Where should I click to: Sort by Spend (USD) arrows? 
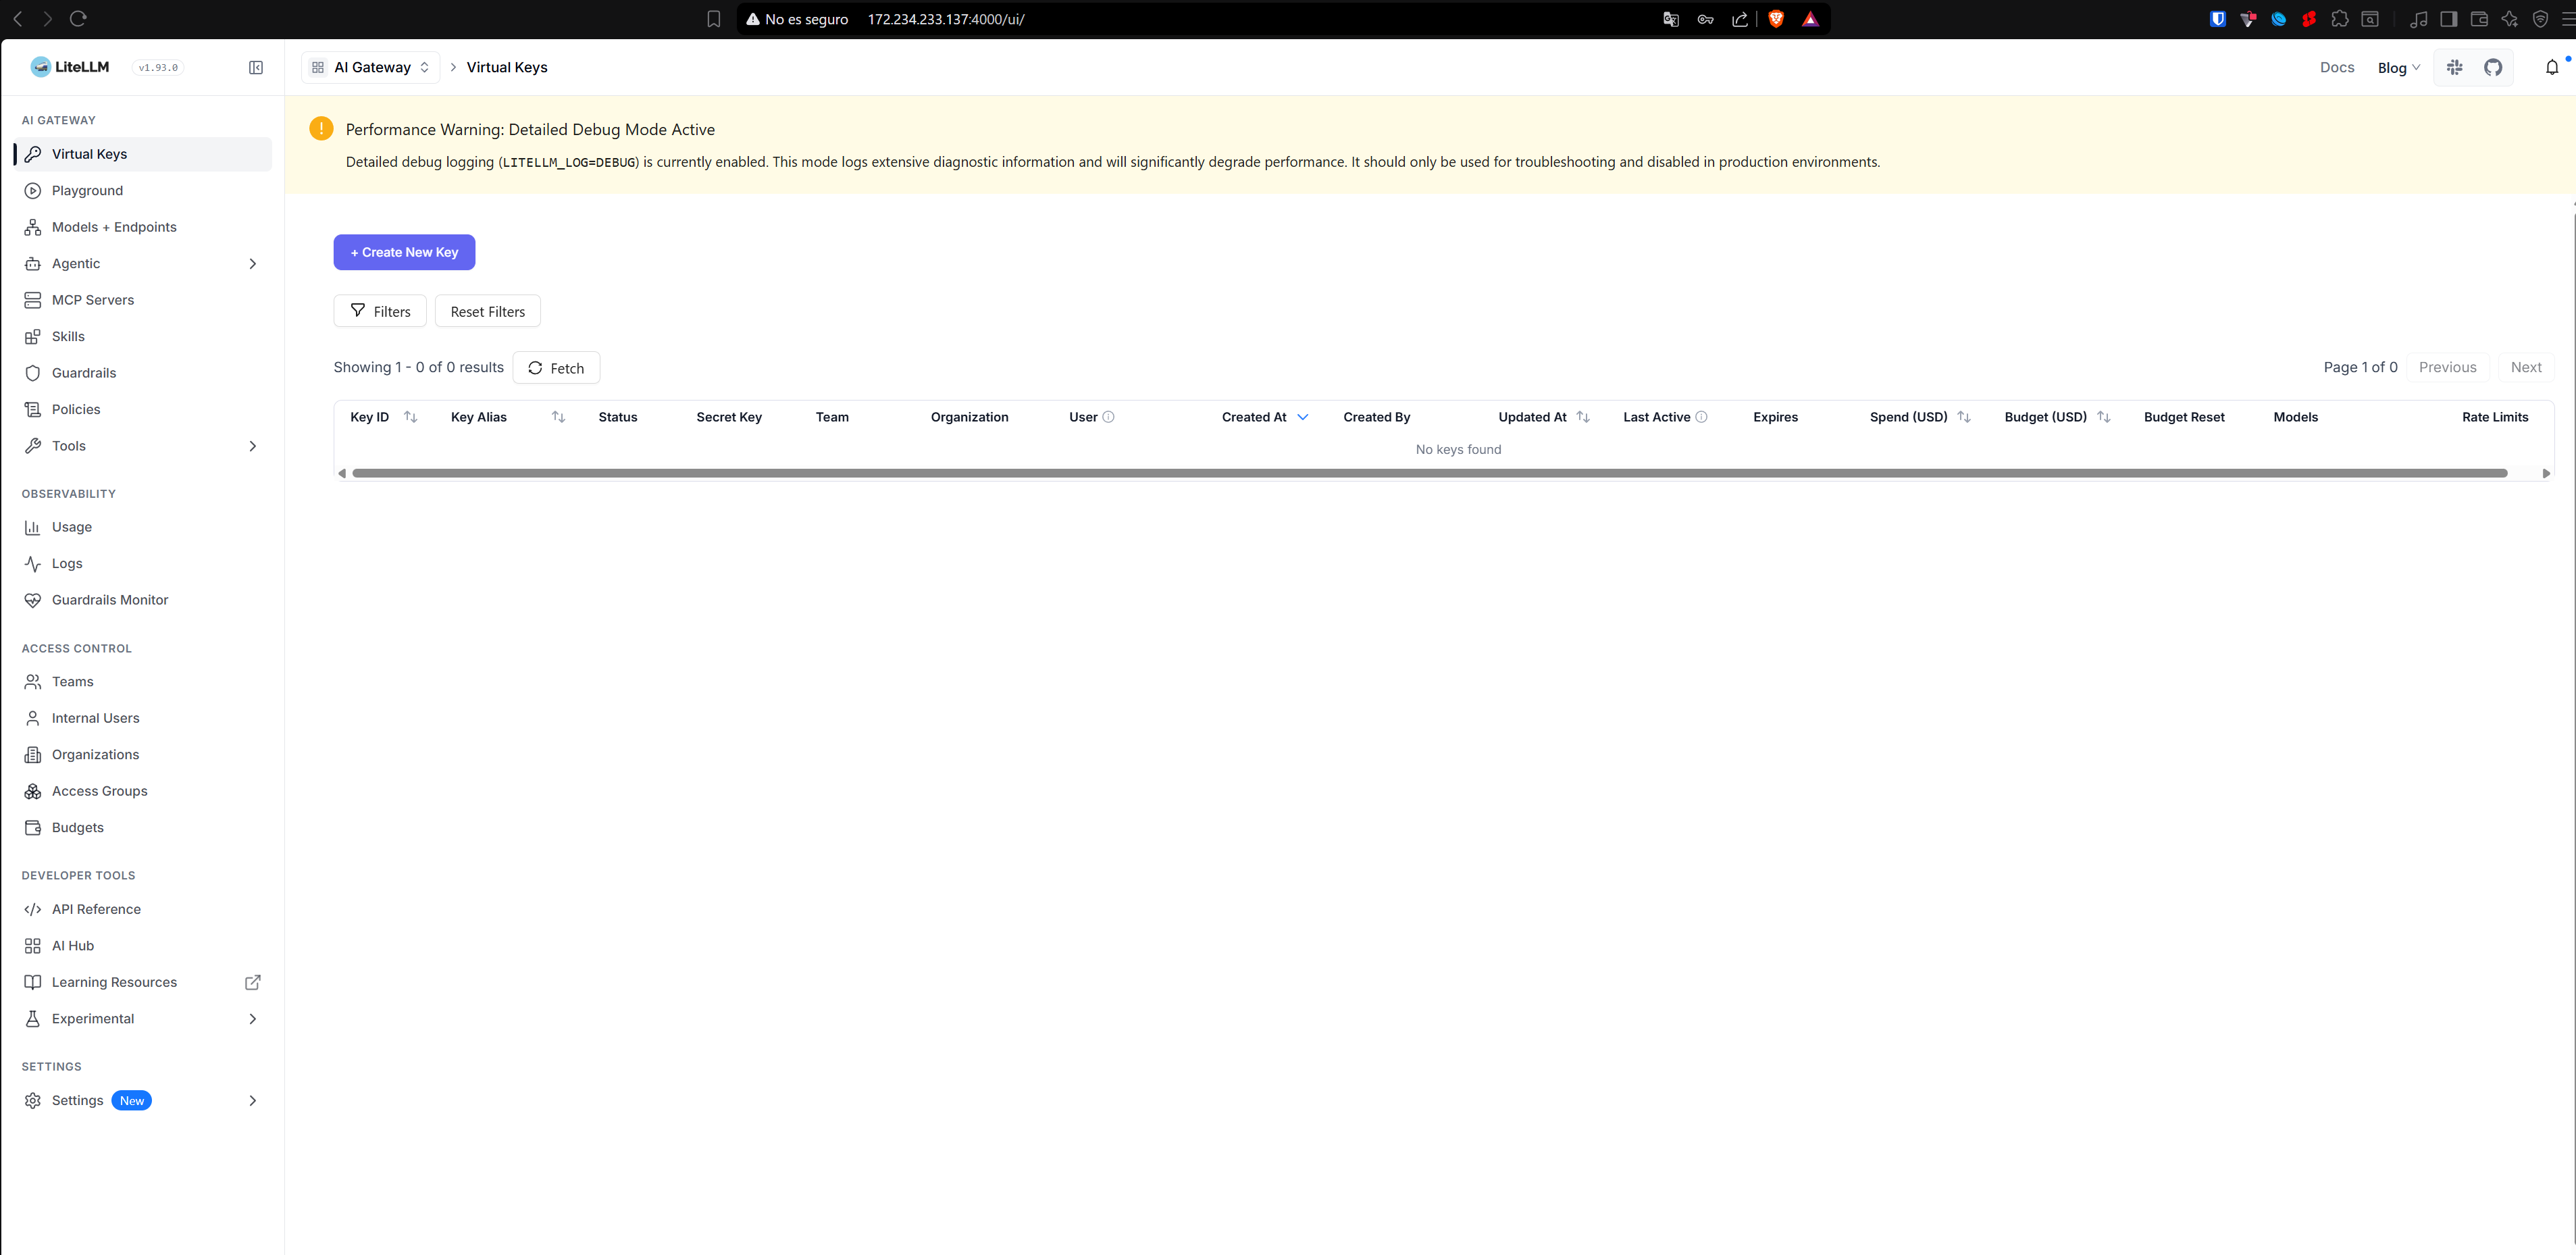[x=1964, y=417]
